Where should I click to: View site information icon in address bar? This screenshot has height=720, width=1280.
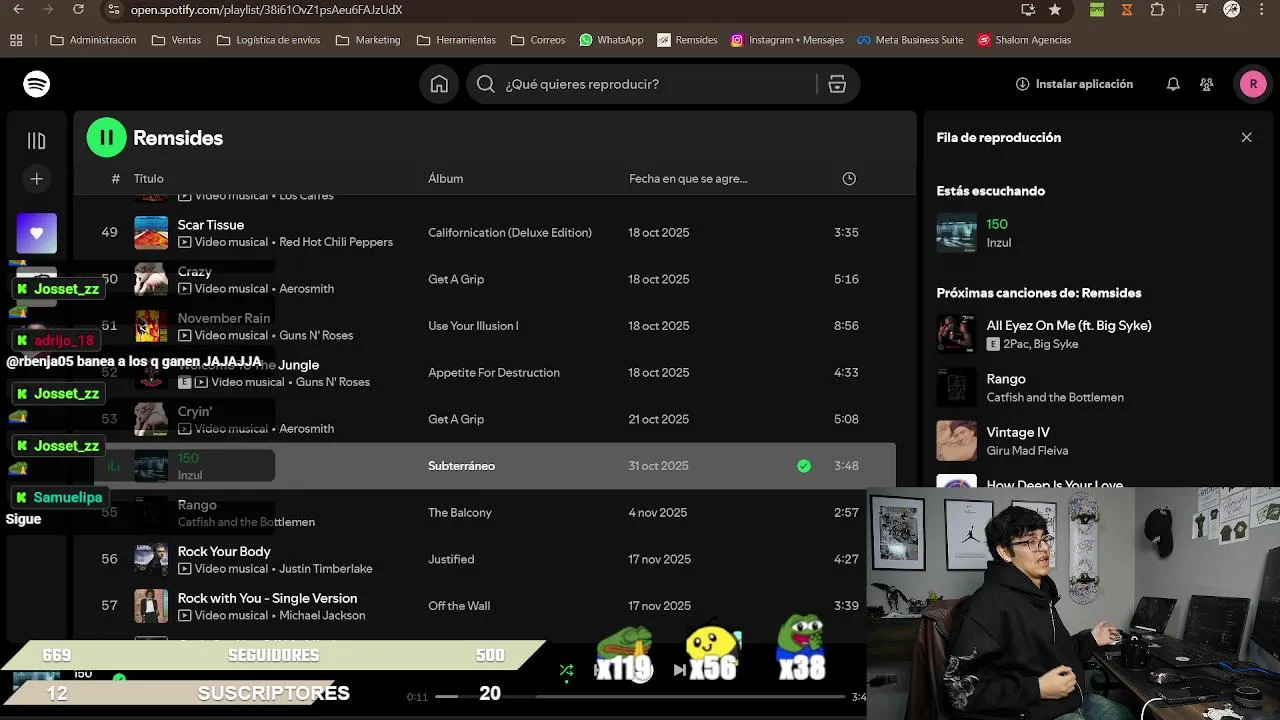114,10
